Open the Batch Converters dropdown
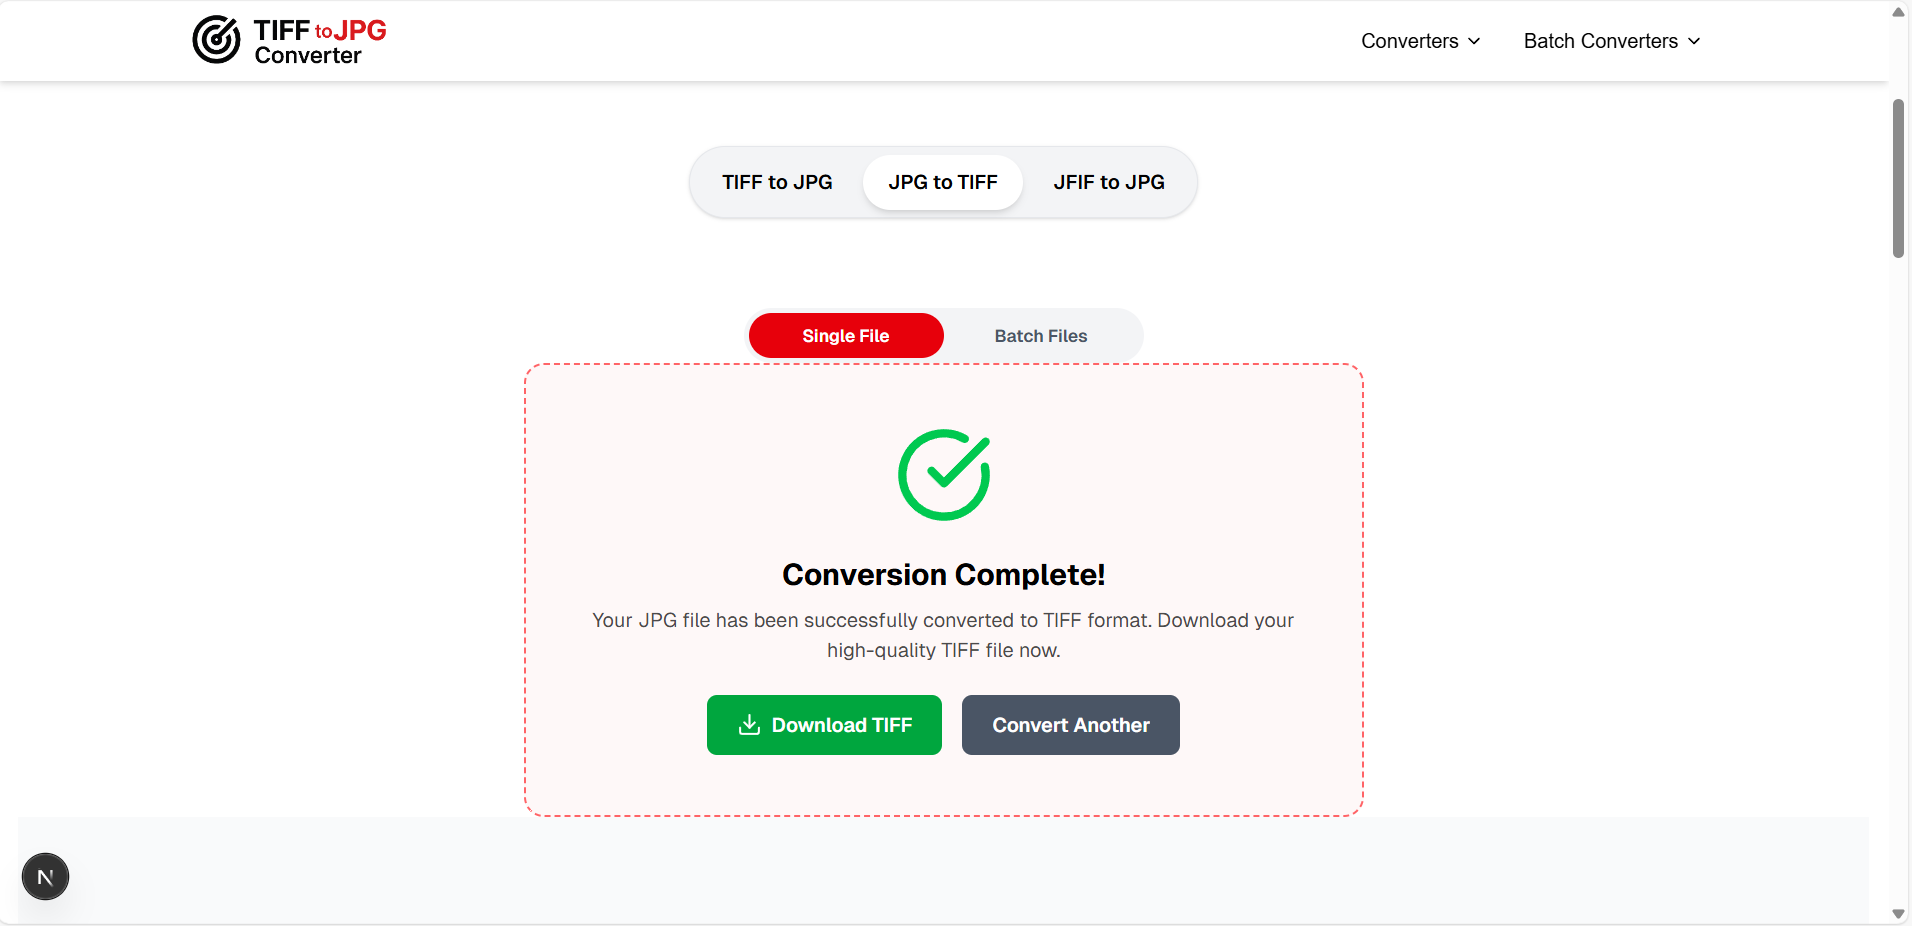 [1599, 41]
